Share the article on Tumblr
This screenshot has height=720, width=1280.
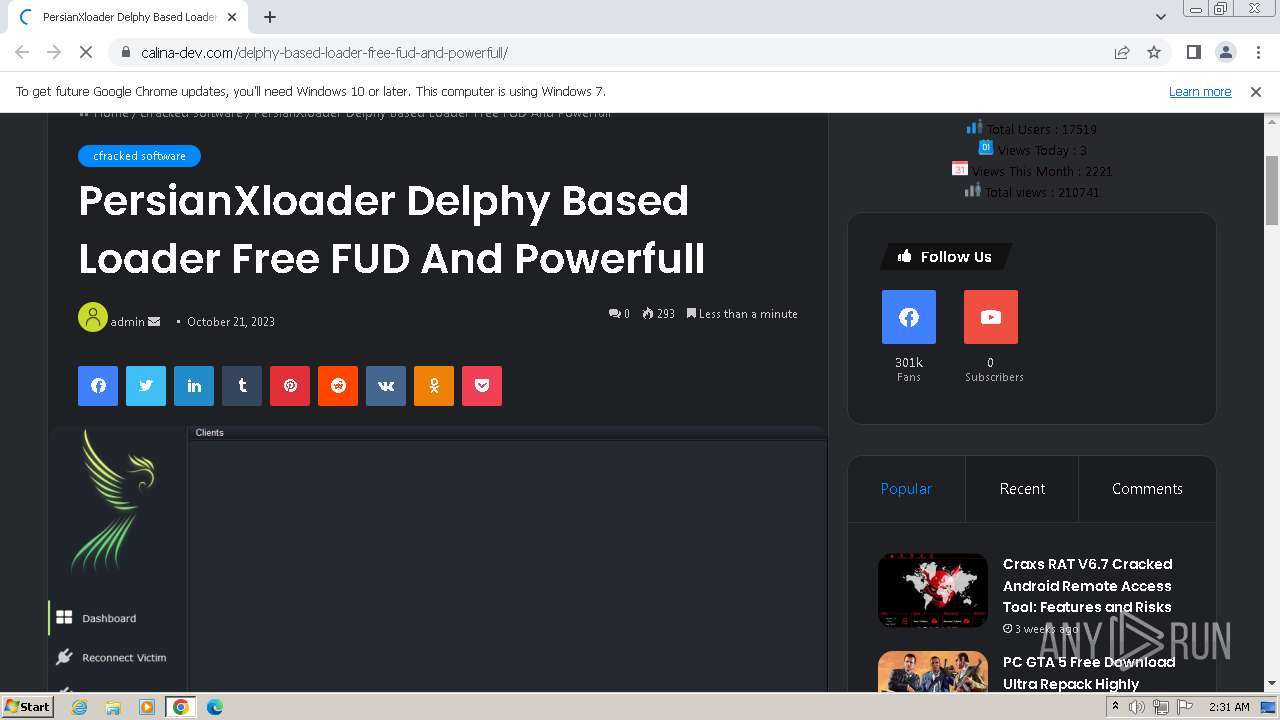point(242,386)
